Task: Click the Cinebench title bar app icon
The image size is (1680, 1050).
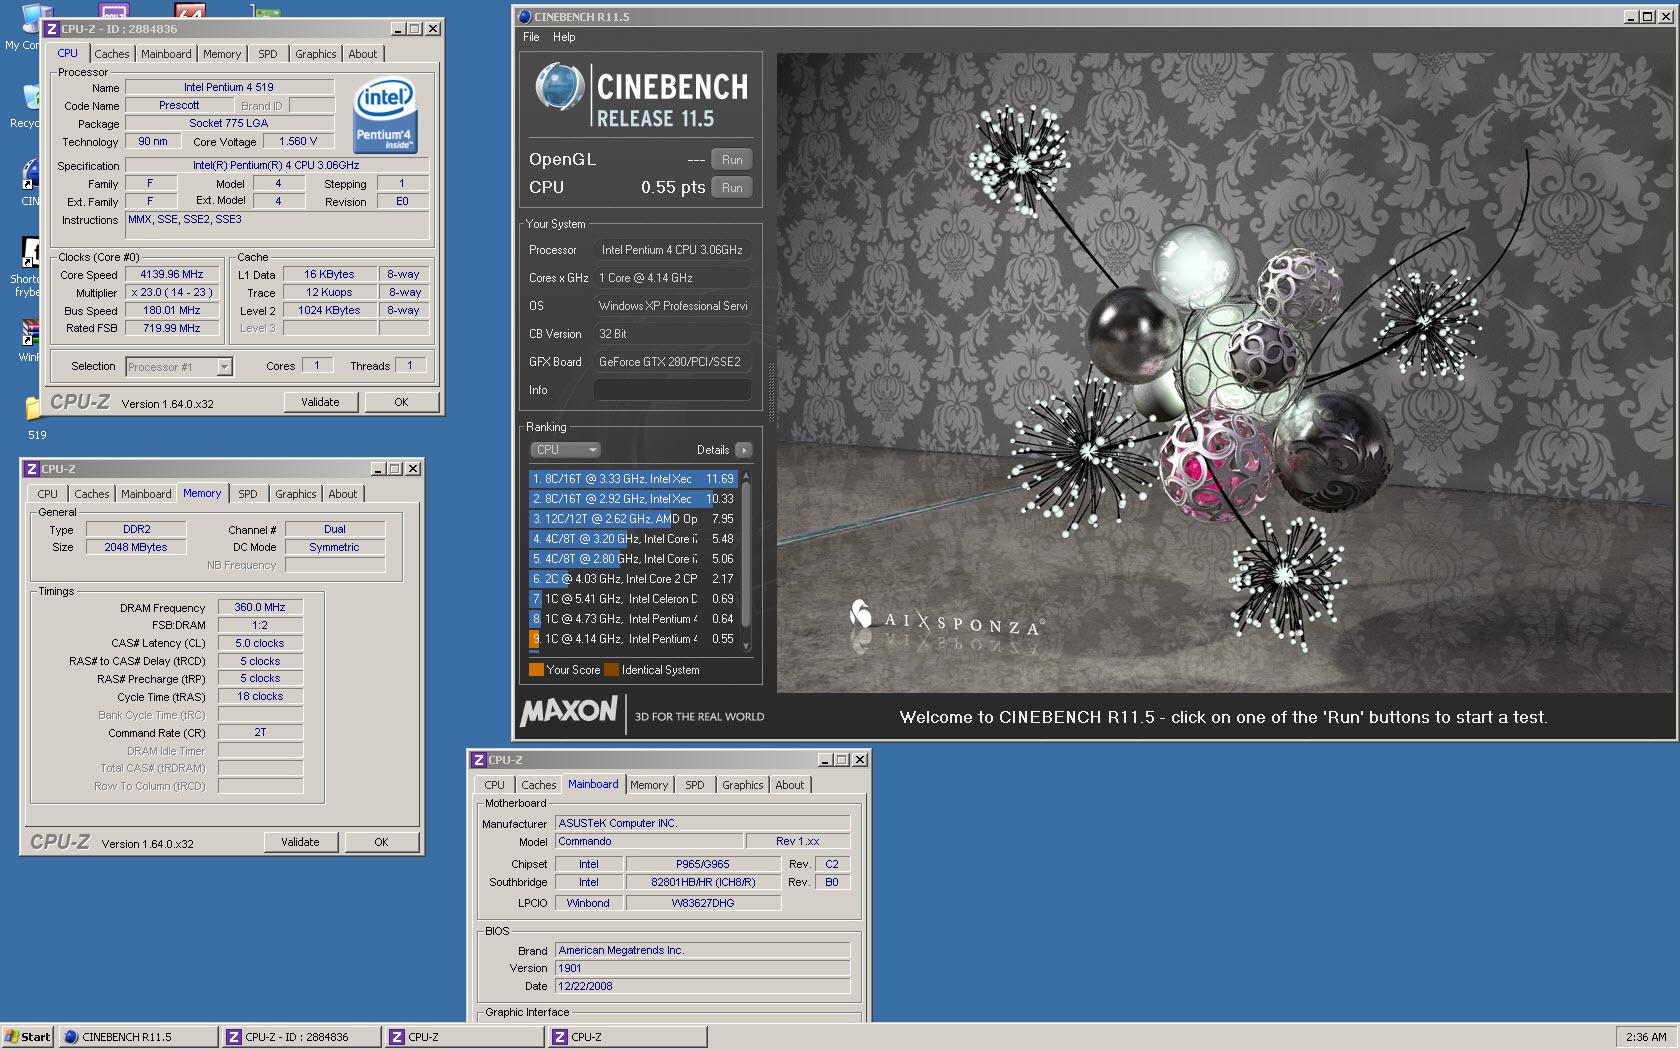Action: (524, 17)
